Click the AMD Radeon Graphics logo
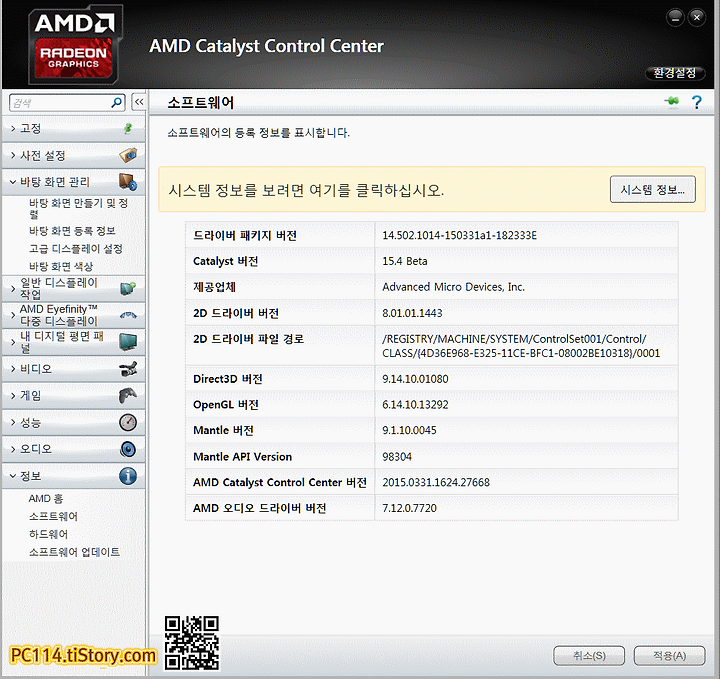 pyautogui.click(x=73, y=45)
